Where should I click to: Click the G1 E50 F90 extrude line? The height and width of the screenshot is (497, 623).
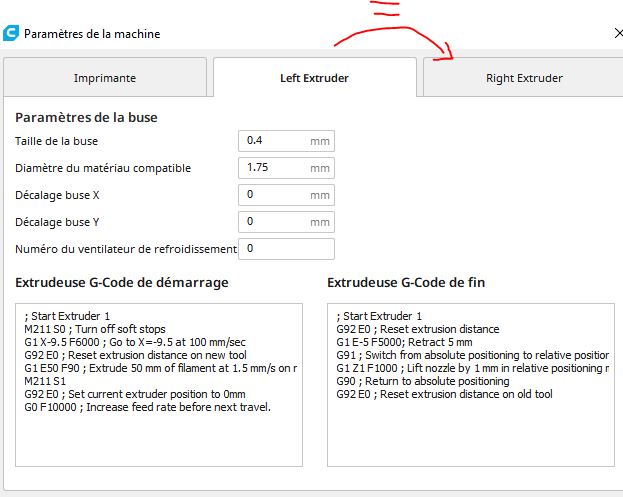coord(160,368)
